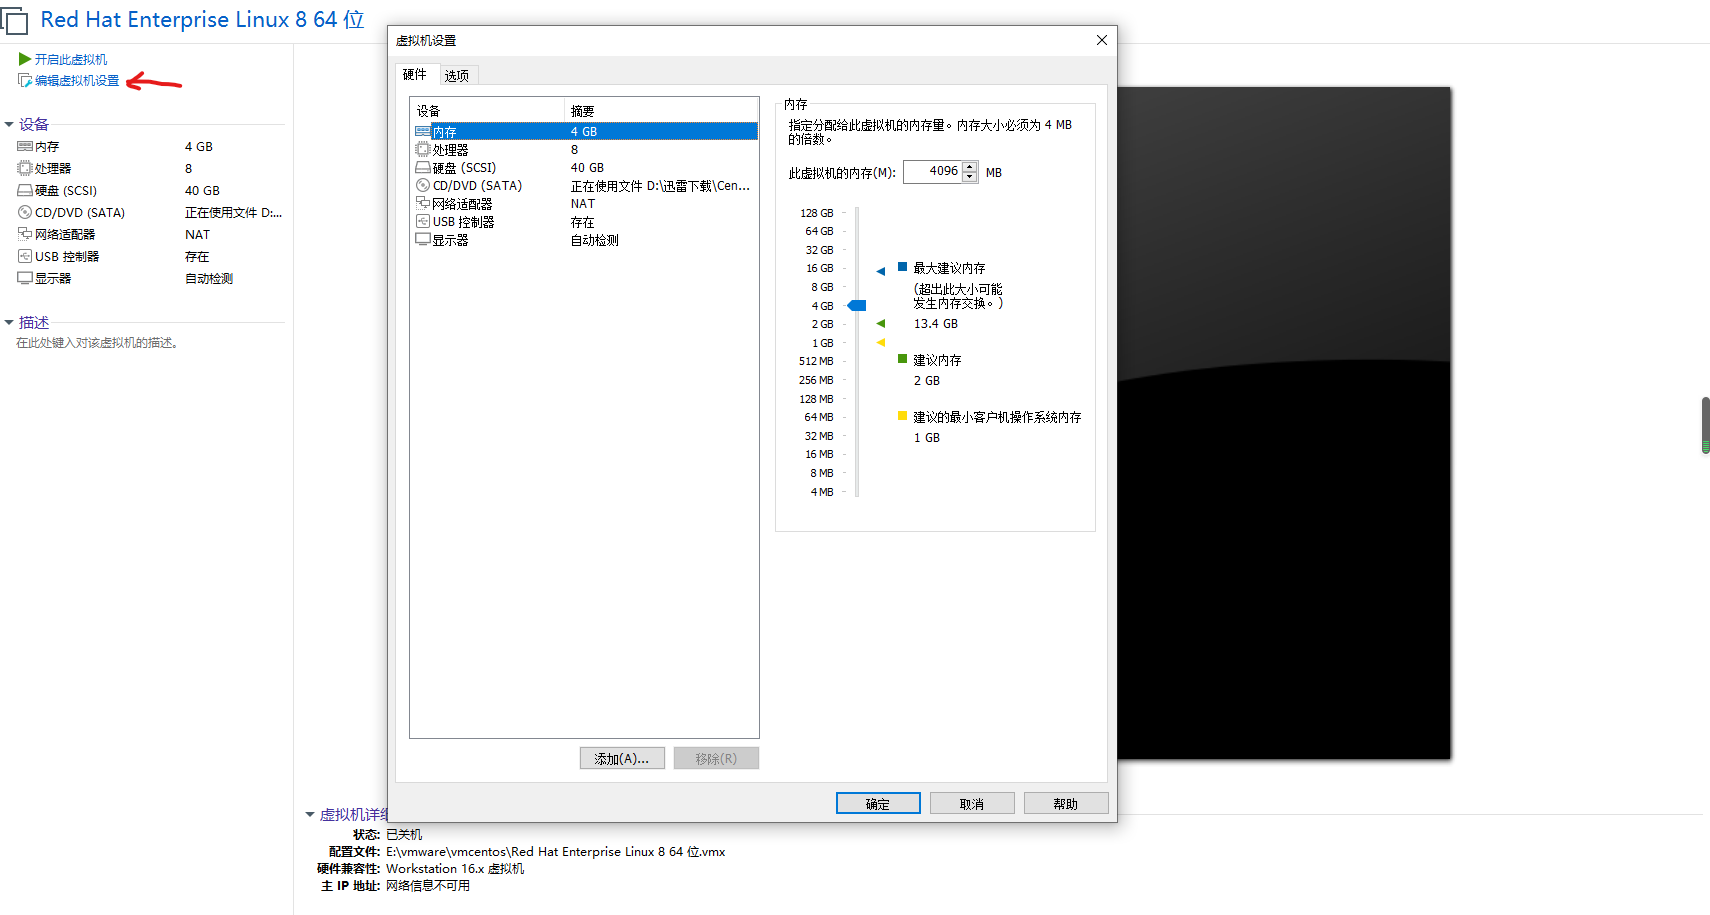Screen dimensions: 1710x915
Task: Select the 硬盘 (SCSI) row in the dialog
Action: (x=585, y=167)
